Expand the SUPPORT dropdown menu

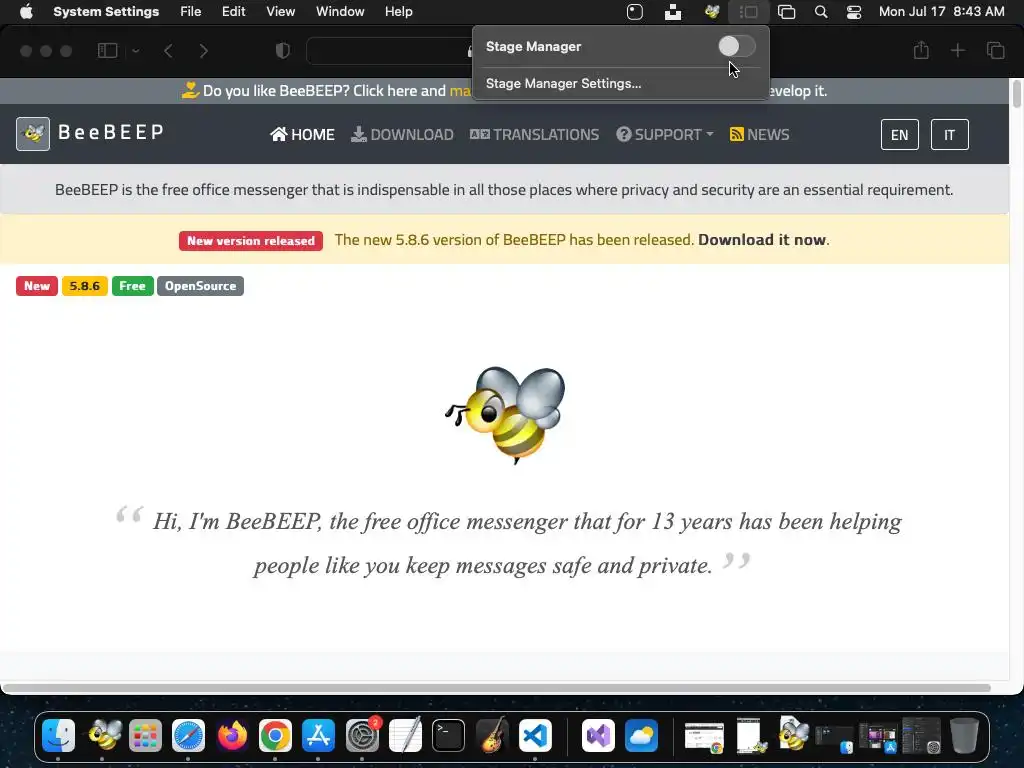[665, 135]
